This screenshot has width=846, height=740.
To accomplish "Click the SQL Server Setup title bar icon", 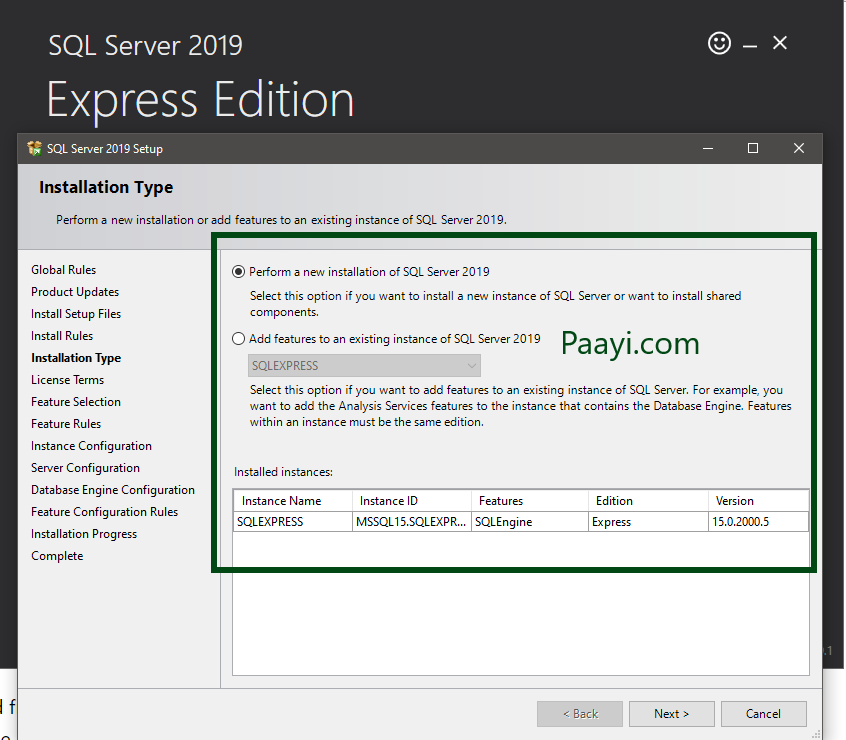I will point(35,148).
